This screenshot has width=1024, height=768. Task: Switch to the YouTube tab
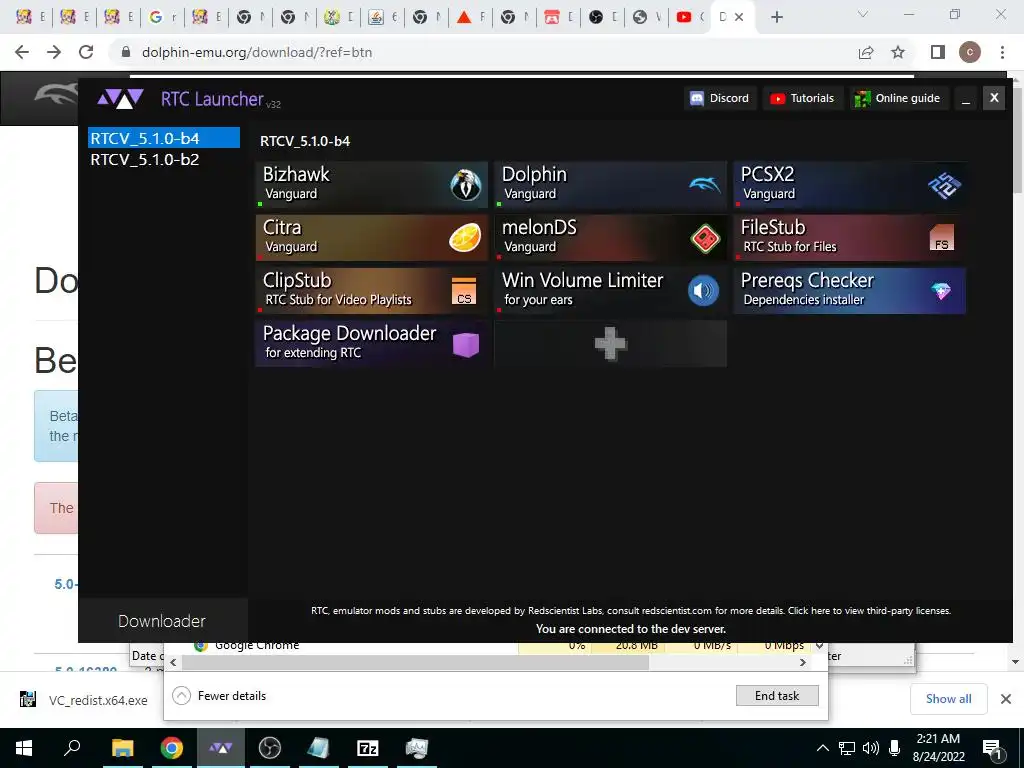tap(690, 17)
